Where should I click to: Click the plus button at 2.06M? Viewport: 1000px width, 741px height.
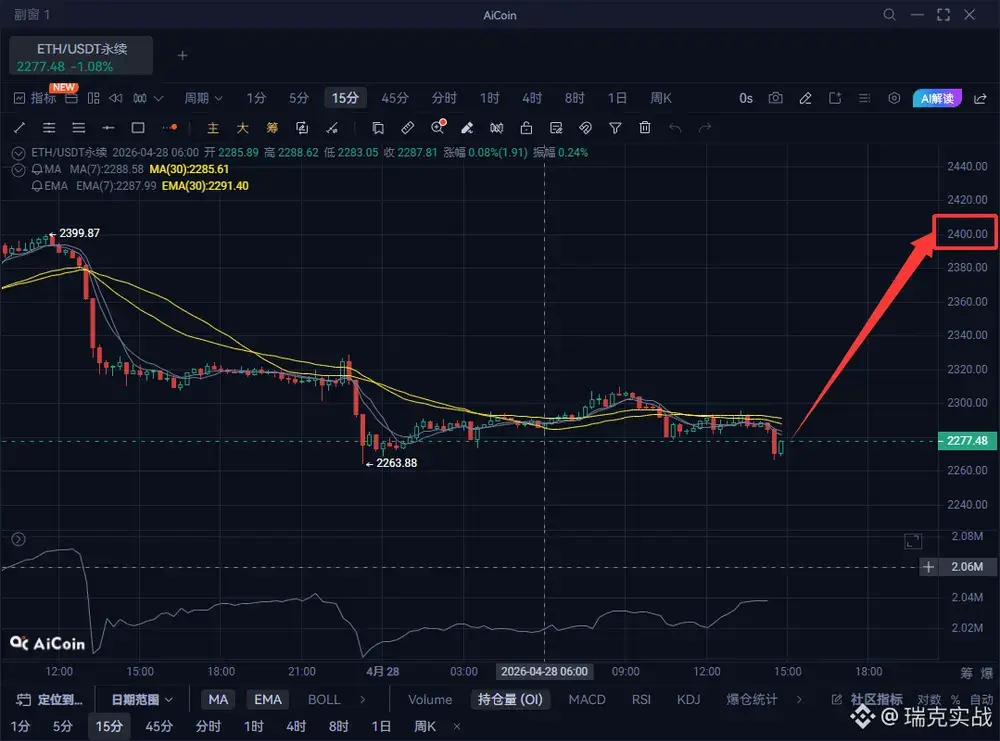click(x=929, y=567)
